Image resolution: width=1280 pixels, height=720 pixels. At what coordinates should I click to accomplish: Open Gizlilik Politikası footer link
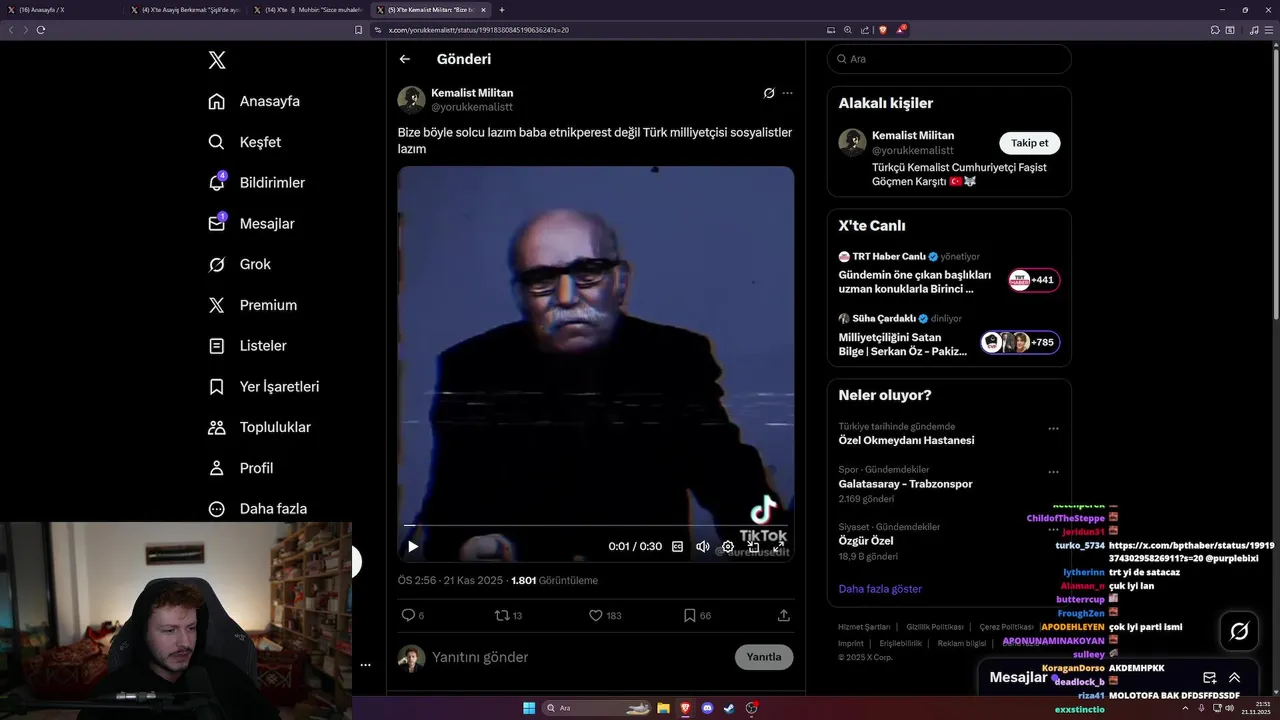point(935,627)
